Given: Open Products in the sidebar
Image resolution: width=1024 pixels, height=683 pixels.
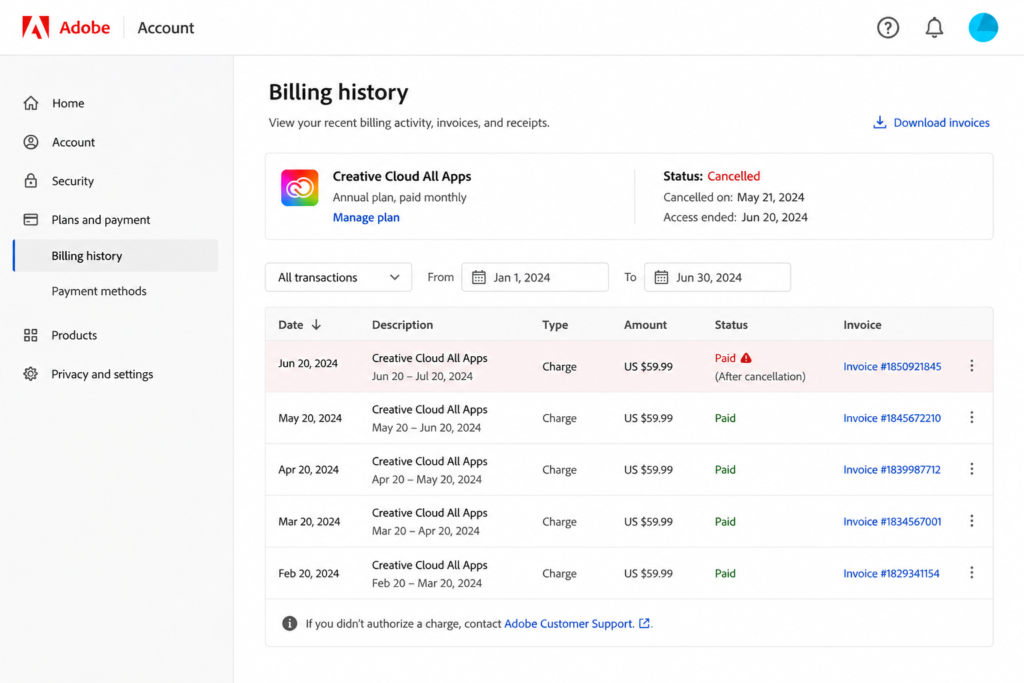Looking at the screenshot, I should [74, 335].
